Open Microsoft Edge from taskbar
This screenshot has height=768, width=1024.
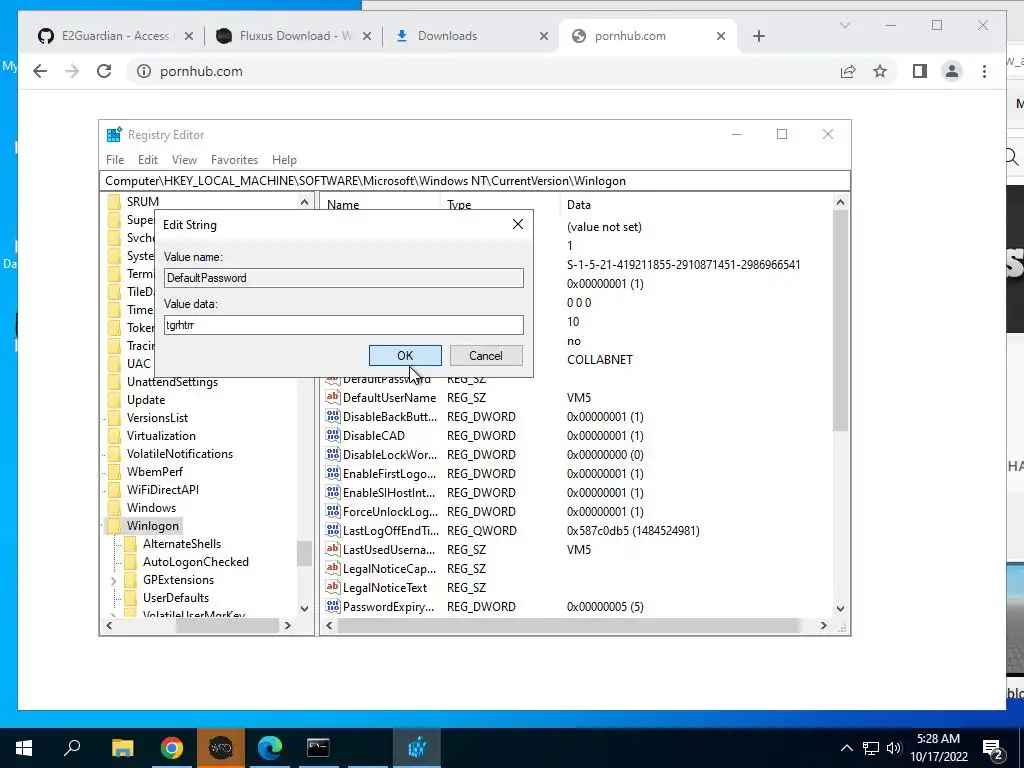tap(269, 748)
